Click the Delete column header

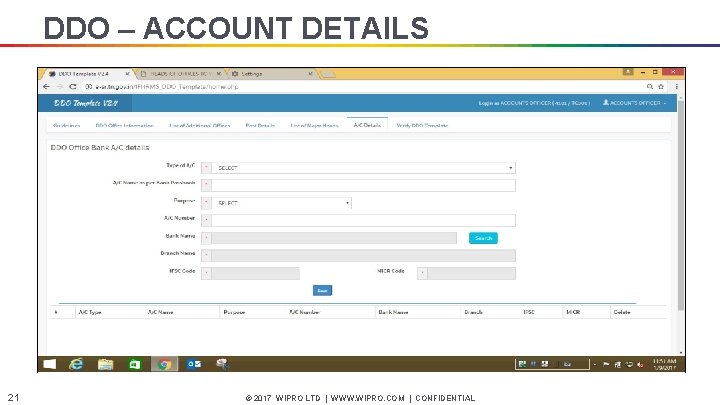point(622,312)
